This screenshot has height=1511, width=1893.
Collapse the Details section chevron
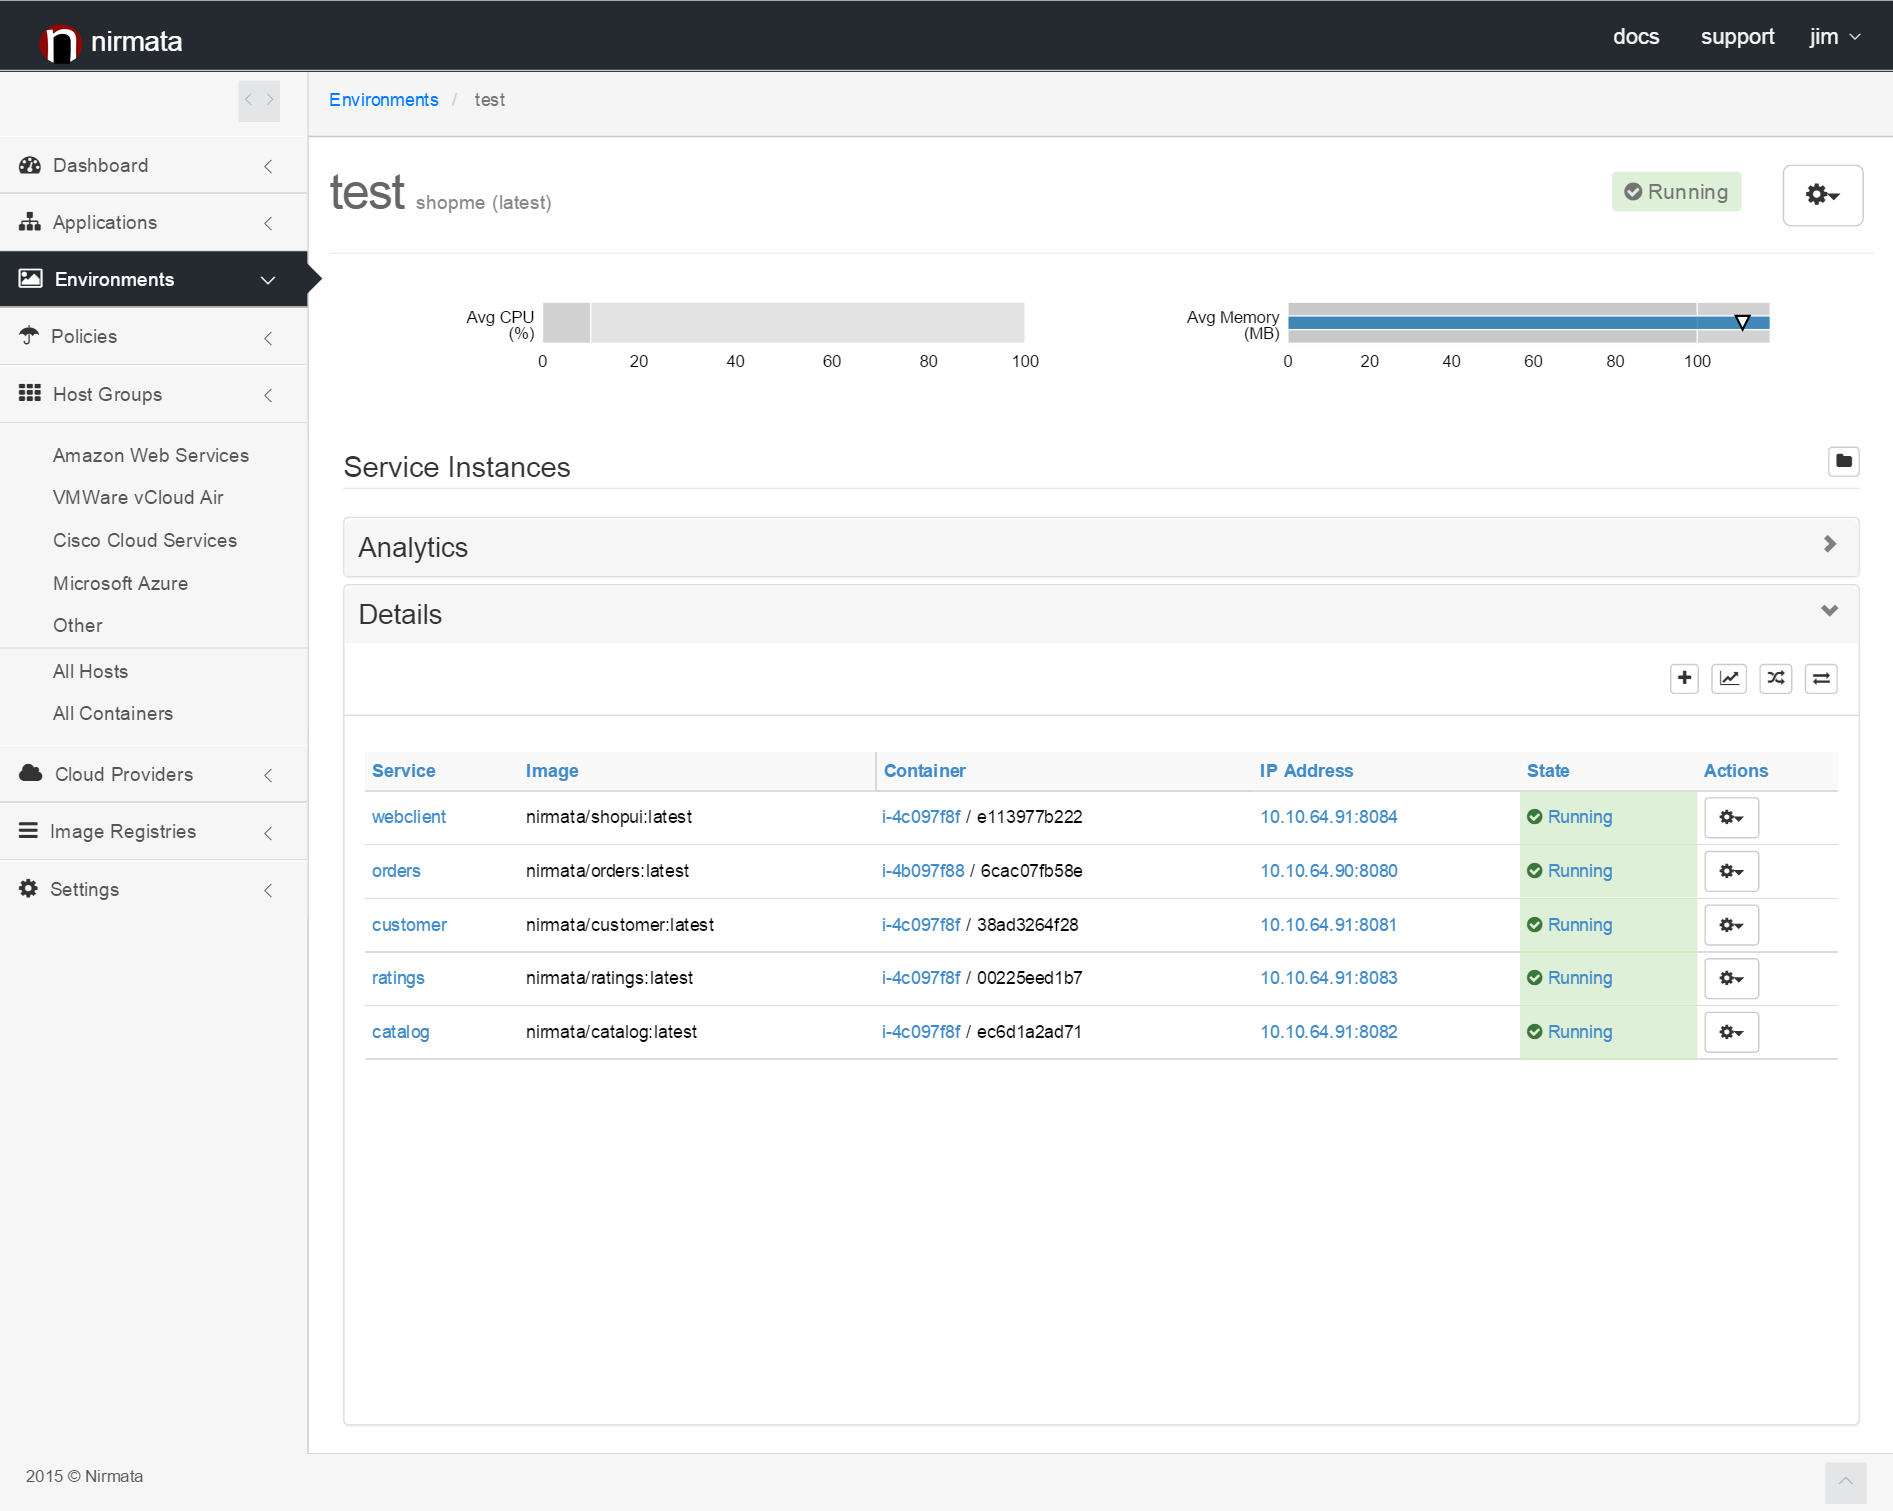[1830, 610]
